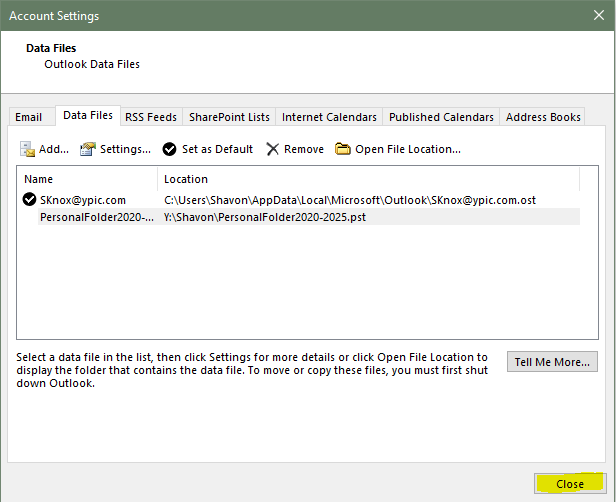Open the RSS Feeds tab
Image resolution: width=616 pixels, height=502 pixels.
coord(151,117)
